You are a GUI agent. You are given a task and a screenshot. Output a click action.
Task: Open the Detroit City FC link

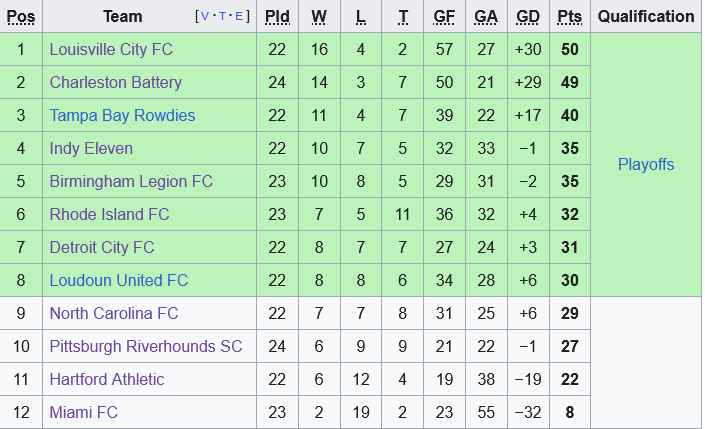(102, 247)
